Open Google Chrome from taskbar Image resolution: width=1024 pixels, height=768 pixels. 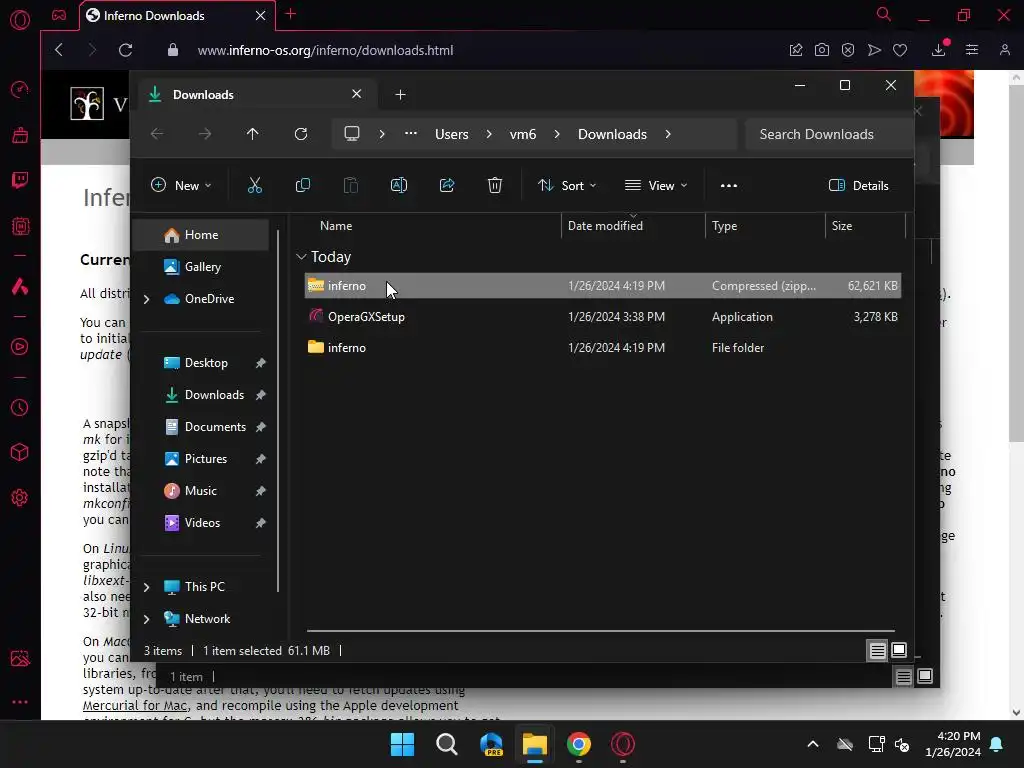(579, 744)
